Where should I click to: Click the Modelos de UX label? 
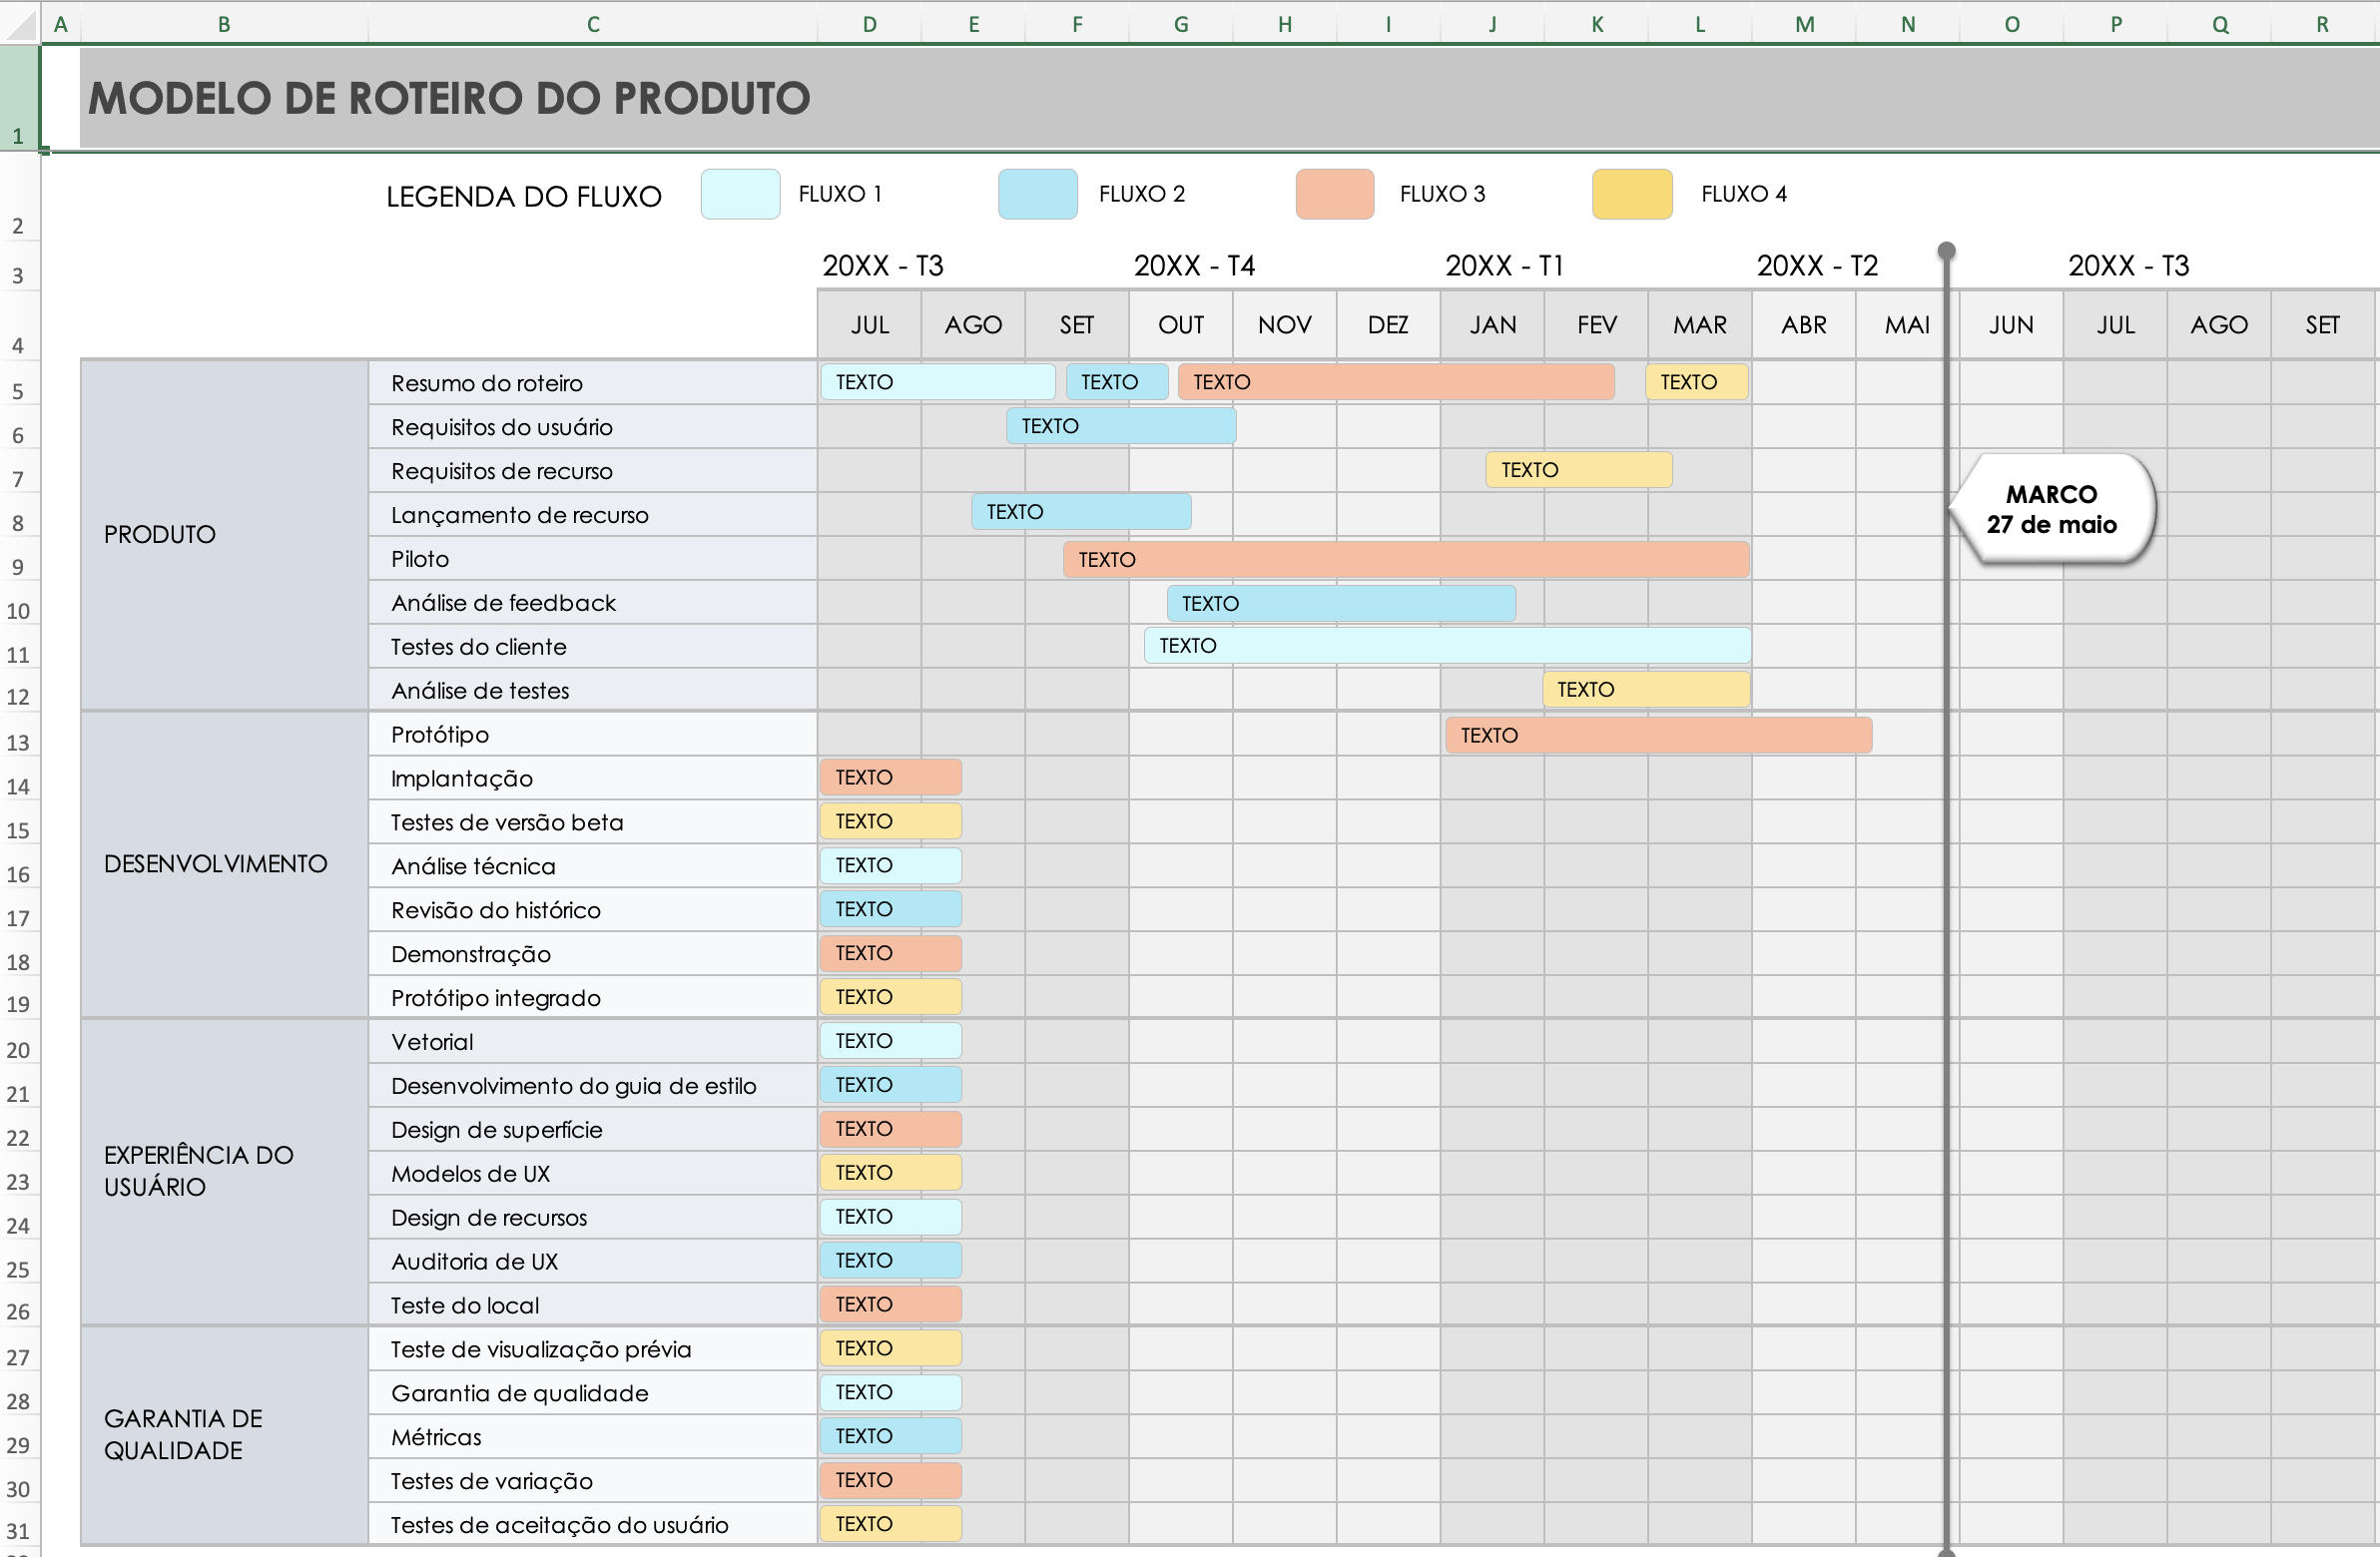coord(471,1174)
